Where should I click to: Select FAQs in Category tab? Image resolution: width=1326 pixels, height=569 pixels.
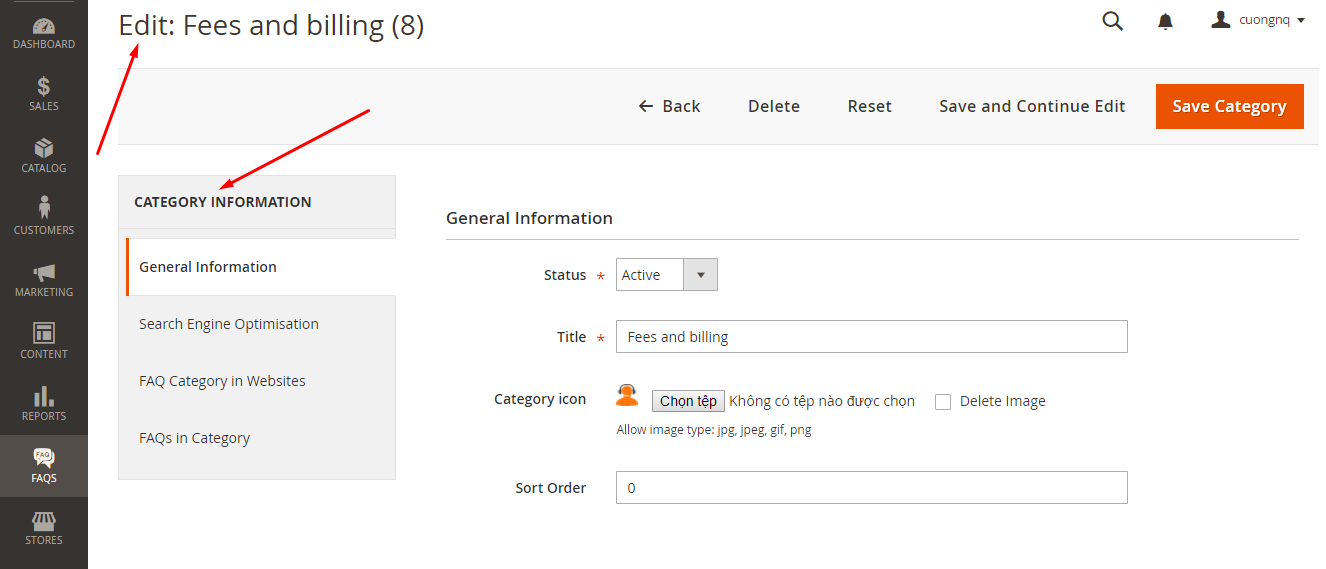194,438
